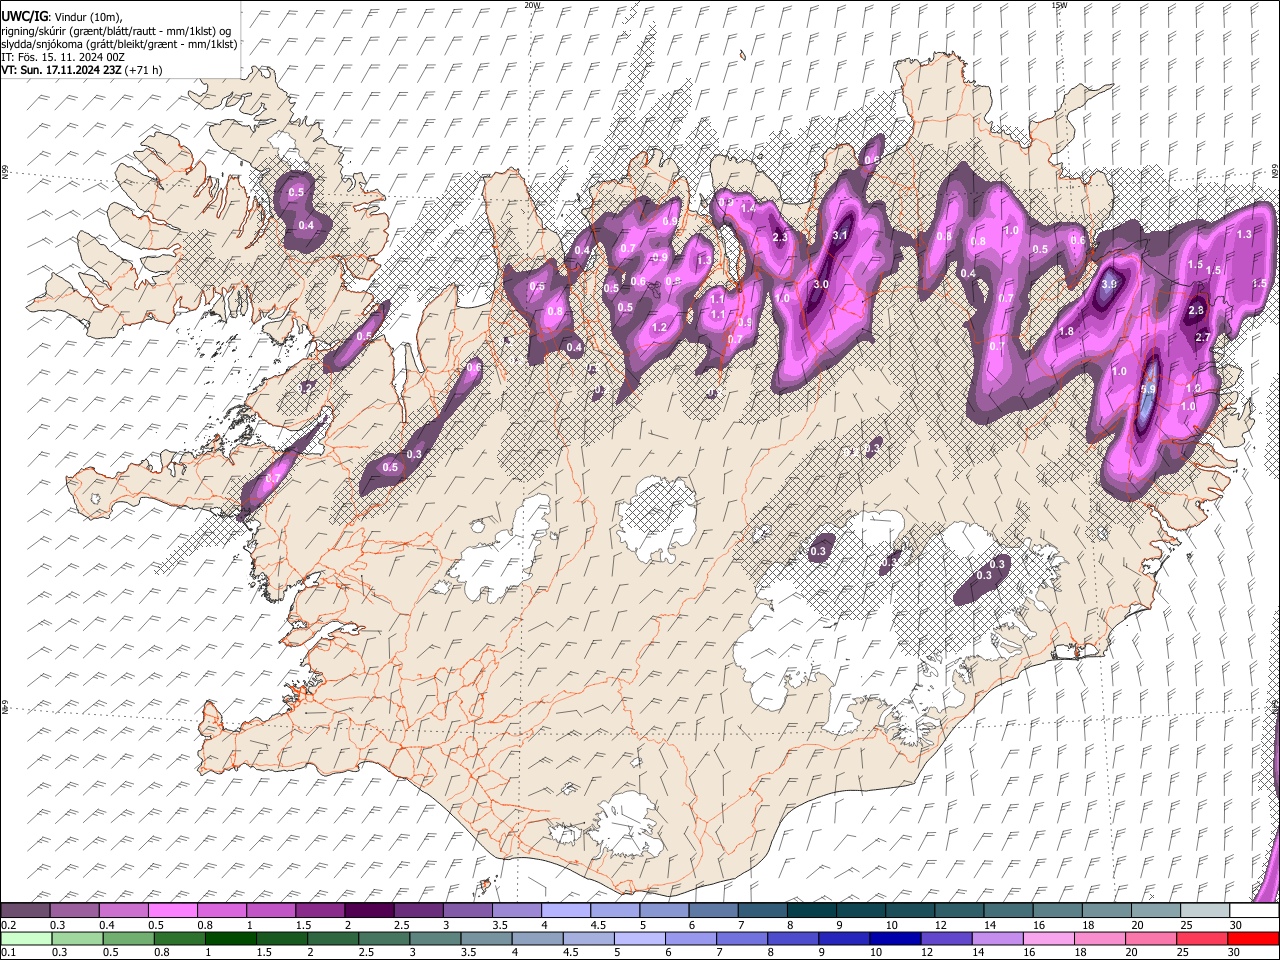1280x960 pixels.
Task: Click the 5.9 precipitation peak value on the map
Action: pyautogui.click(x=1148, y=390)
